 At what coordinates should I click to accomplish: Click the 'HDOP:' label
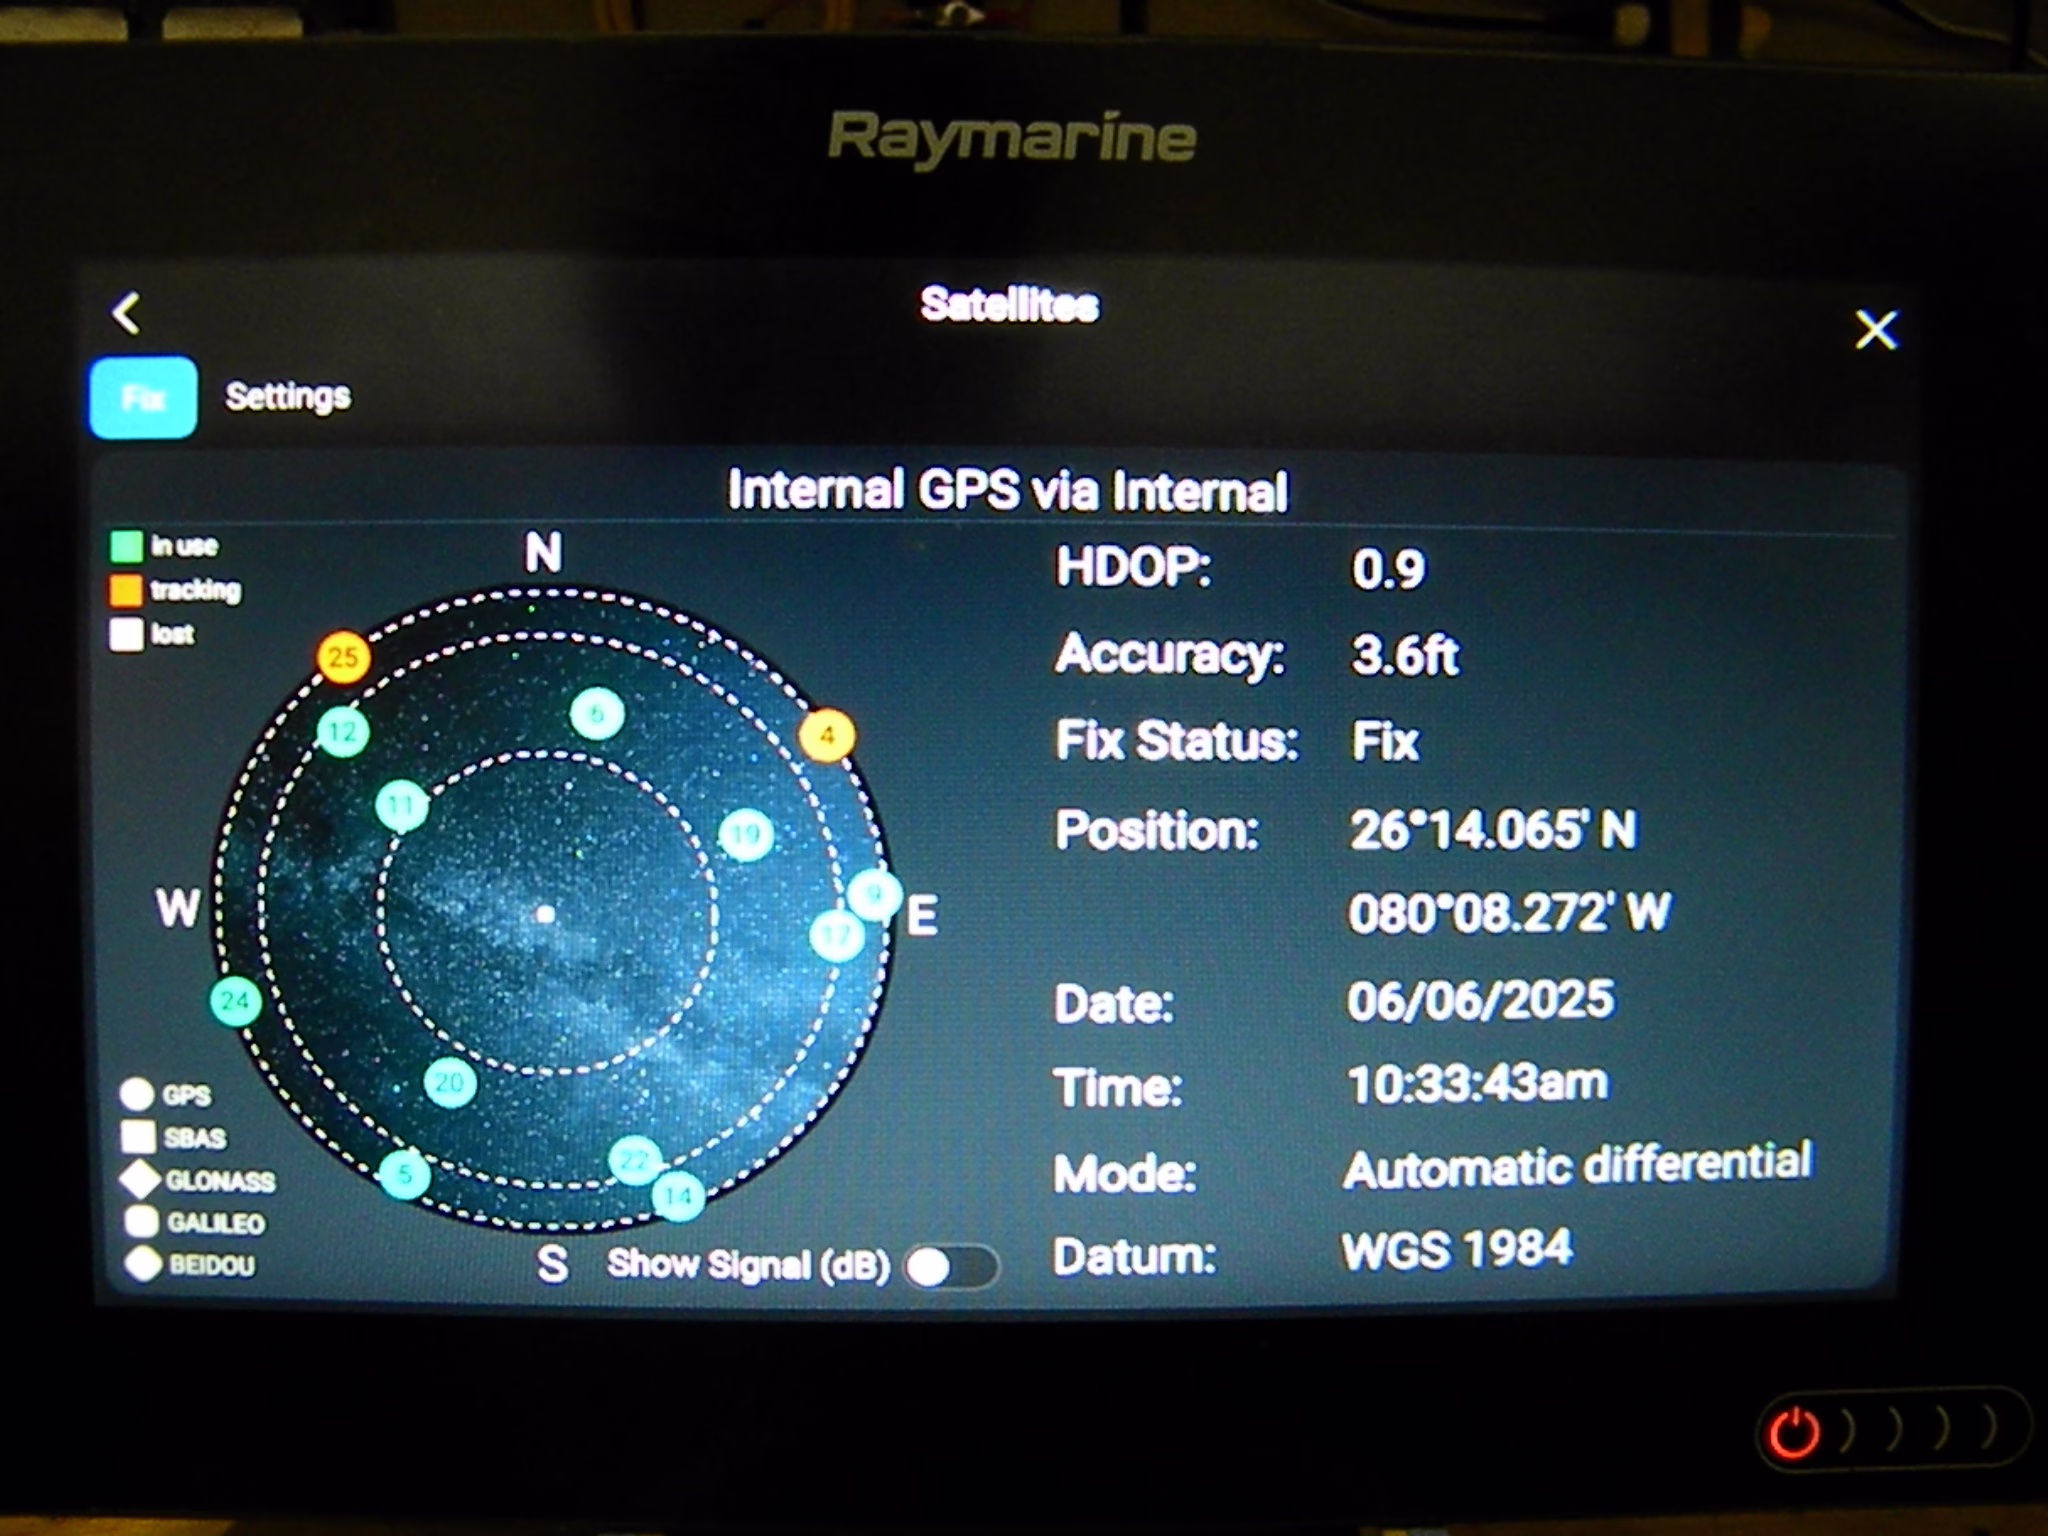(x=1133, y=568)
